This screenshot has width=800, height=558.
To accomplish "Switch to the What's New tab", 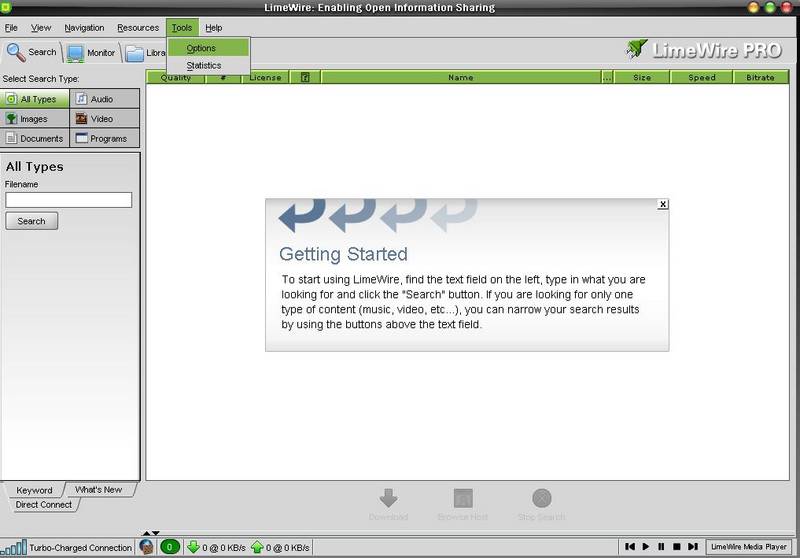I will click(98, 490).
